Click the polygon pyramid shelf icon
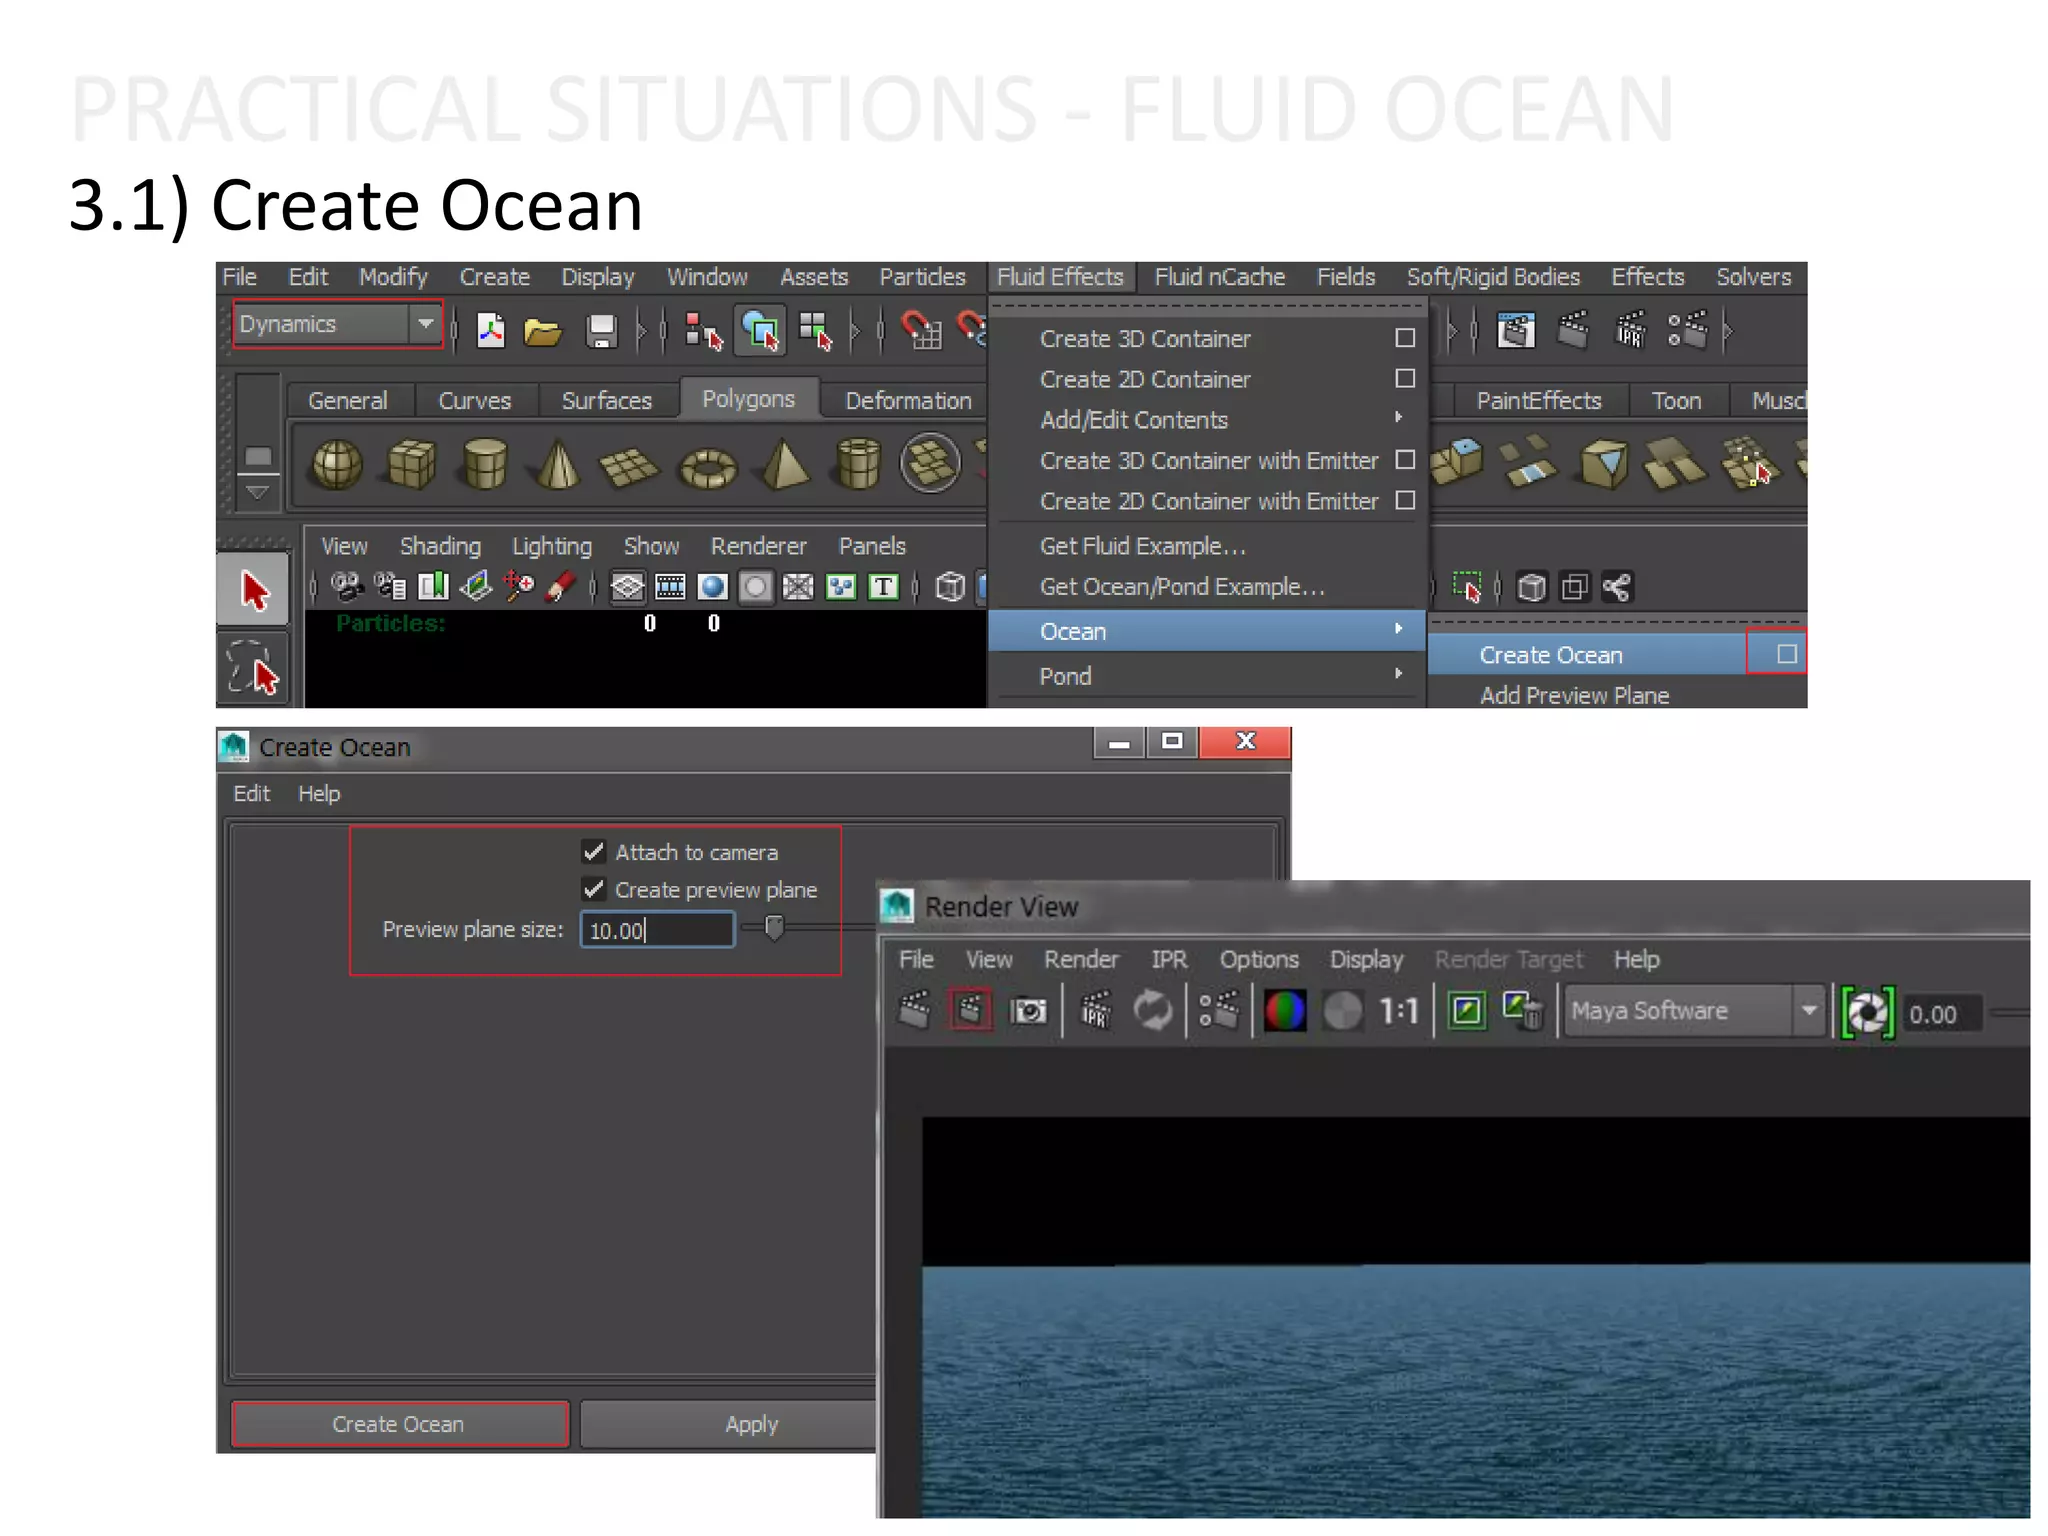 (x=786, y=465)
